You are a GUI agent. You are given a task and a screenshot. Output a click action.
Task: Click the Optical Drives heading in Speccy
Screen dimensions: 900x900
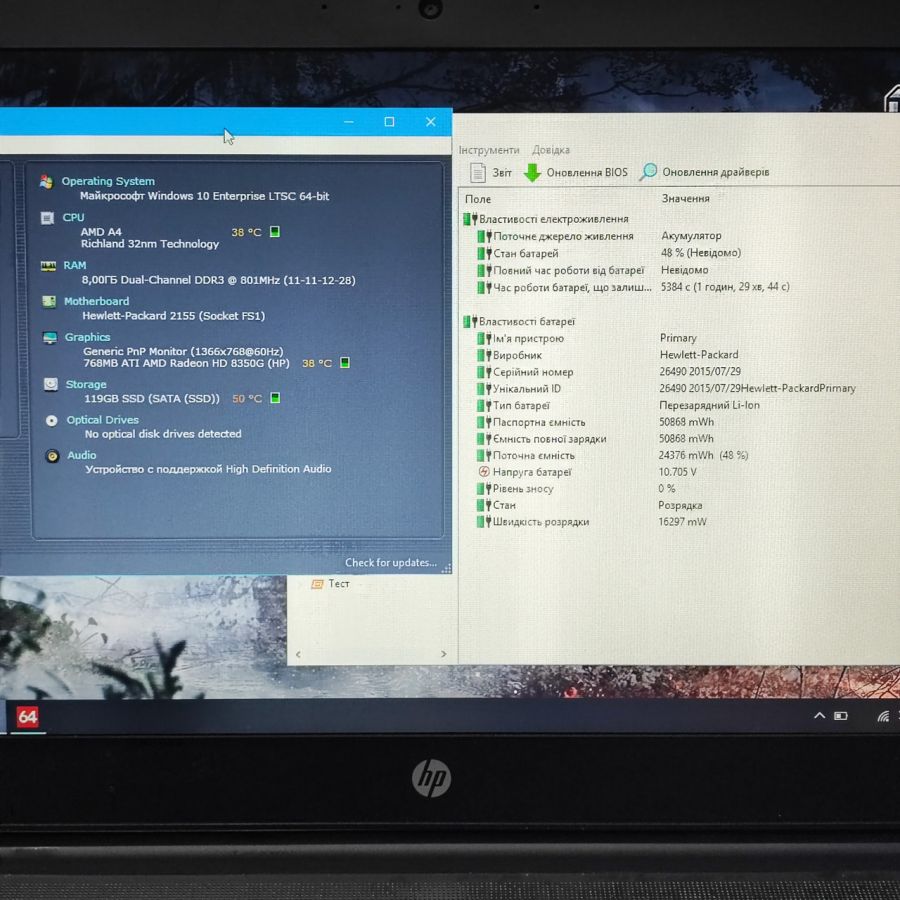(102, 420)
